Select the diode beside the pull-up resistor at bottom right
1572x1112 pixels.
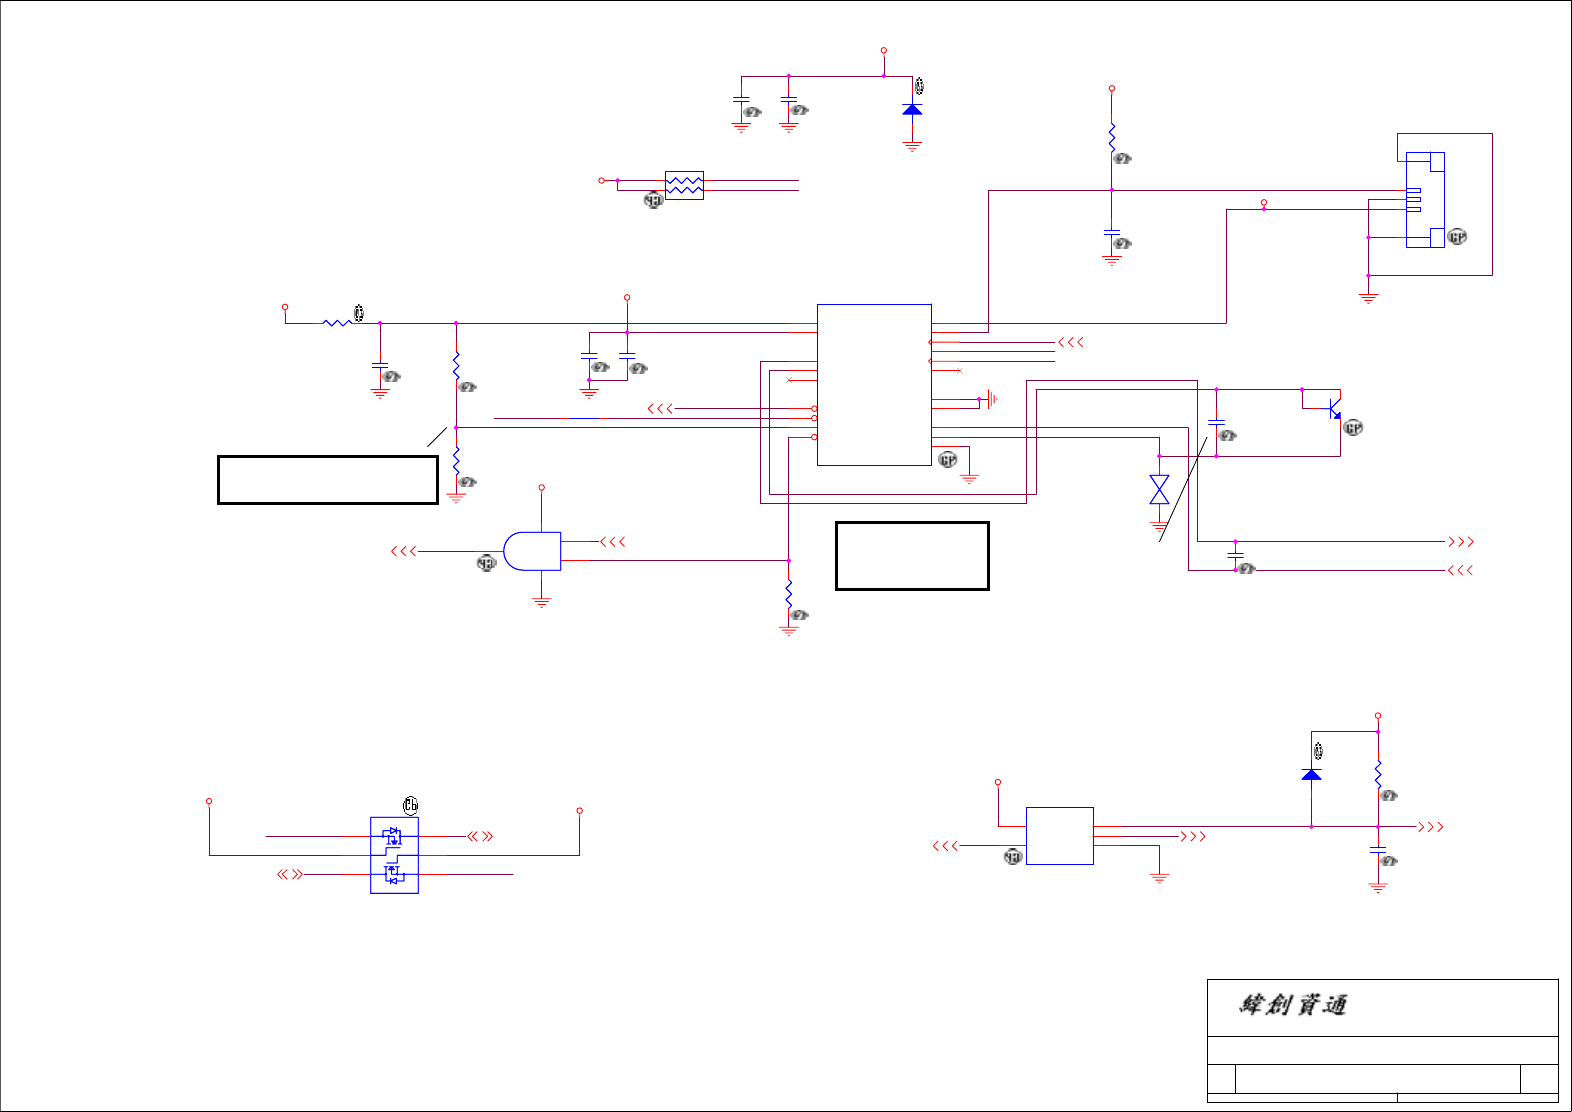[x=1311, y=774]
